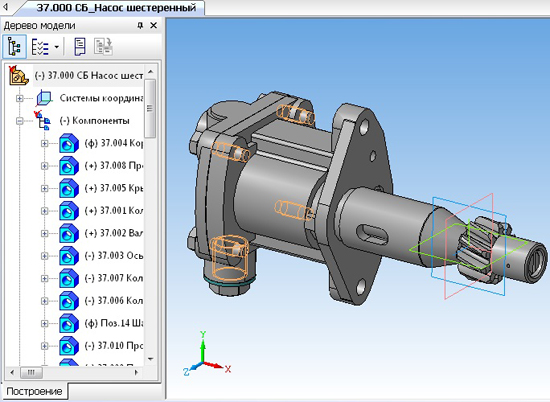Select the (-) 37.007 component label
550x402 pixels.
click(114, 278)
